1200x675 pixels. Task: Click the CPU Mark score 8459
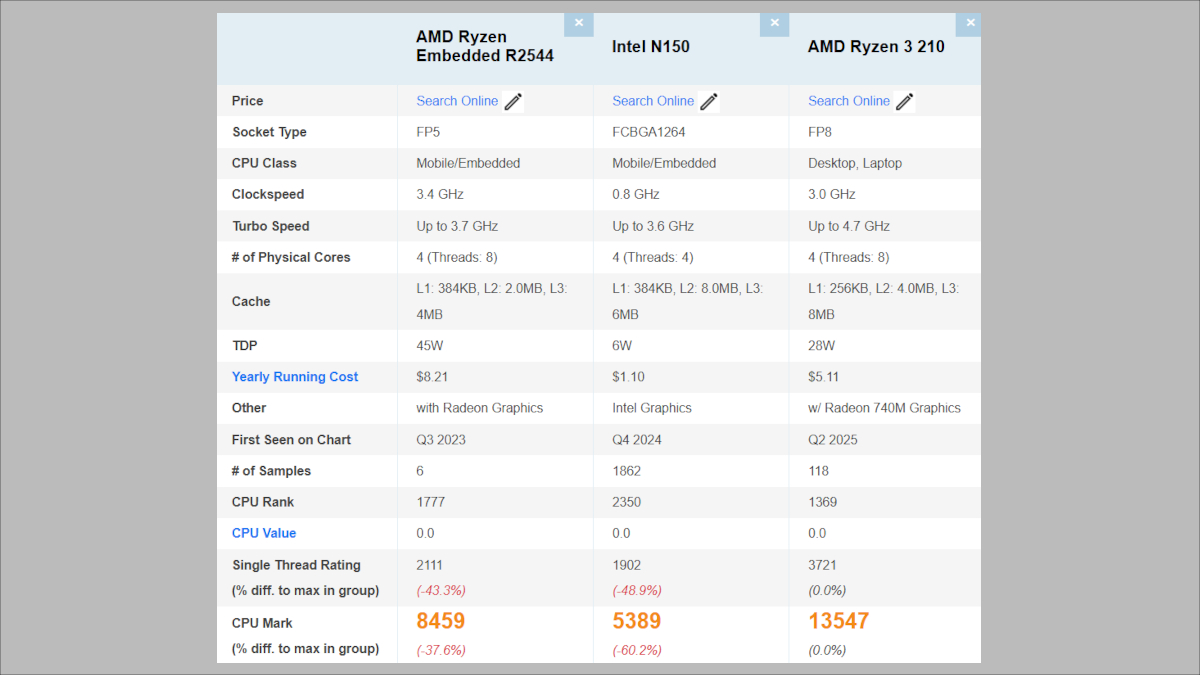point(441,621)
